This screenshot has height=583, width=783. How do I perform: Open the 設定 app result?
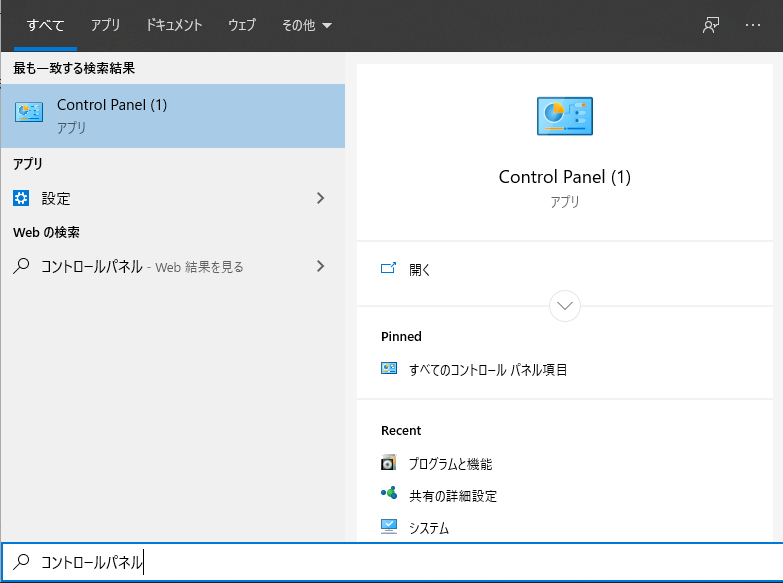173,198
